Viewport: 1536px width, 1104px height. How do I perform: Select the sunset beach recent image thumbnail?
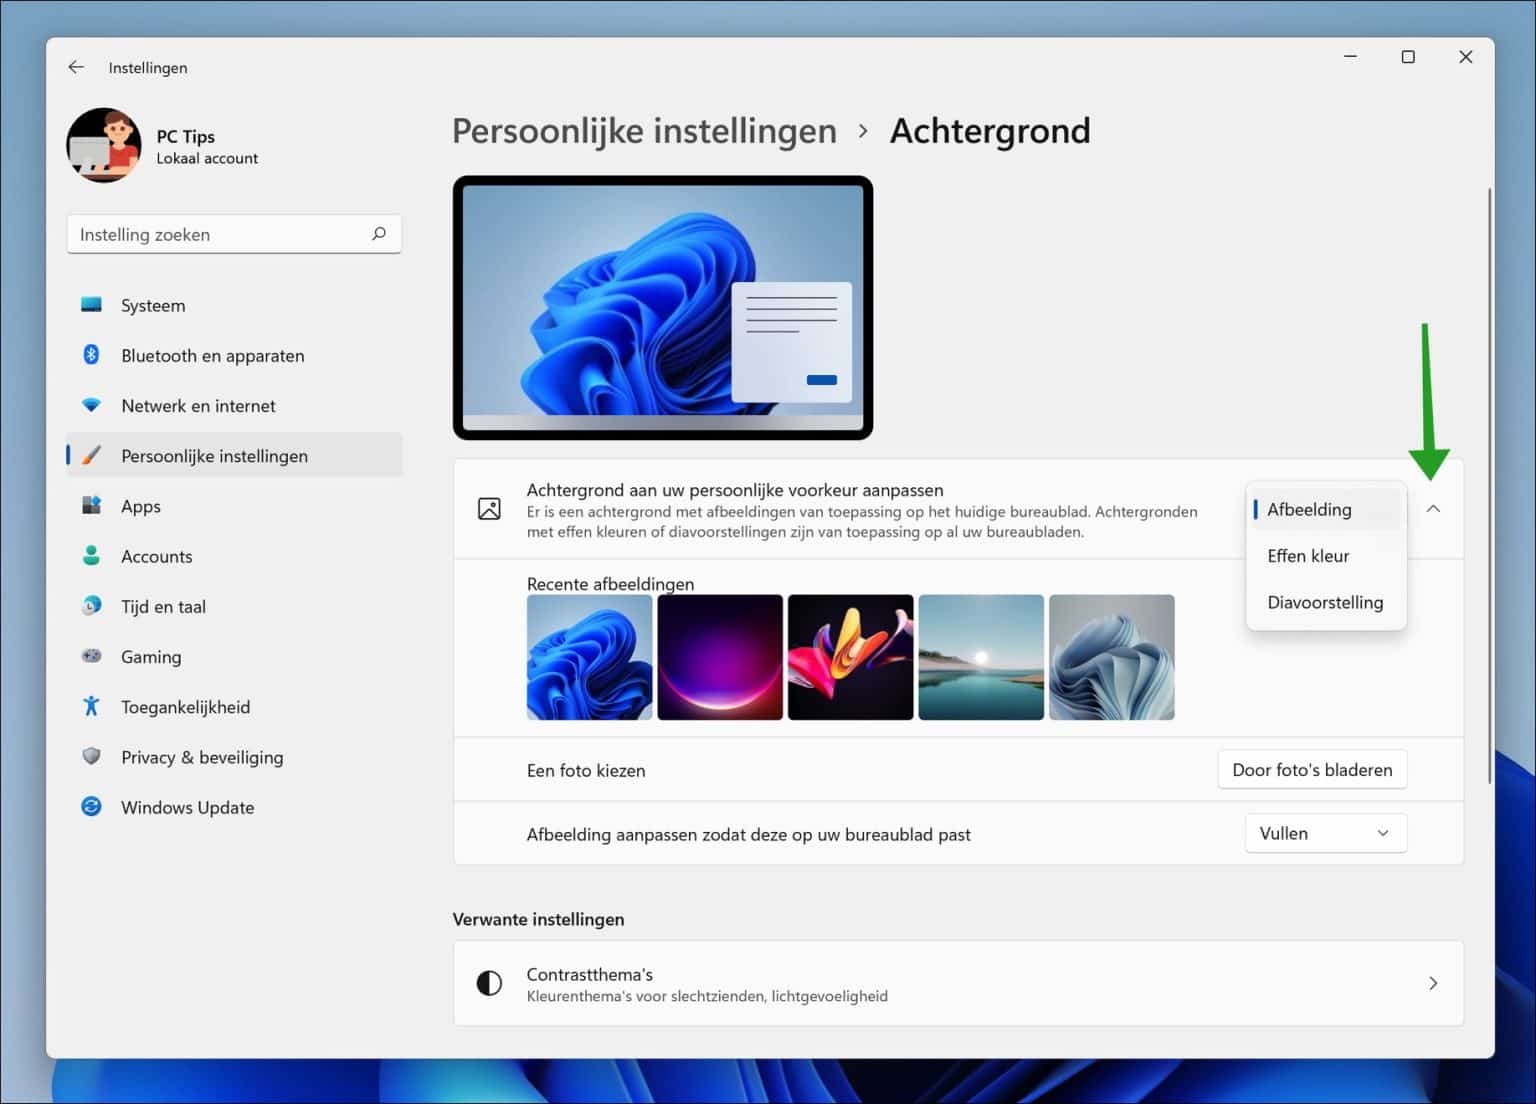[x=981, y=657]
